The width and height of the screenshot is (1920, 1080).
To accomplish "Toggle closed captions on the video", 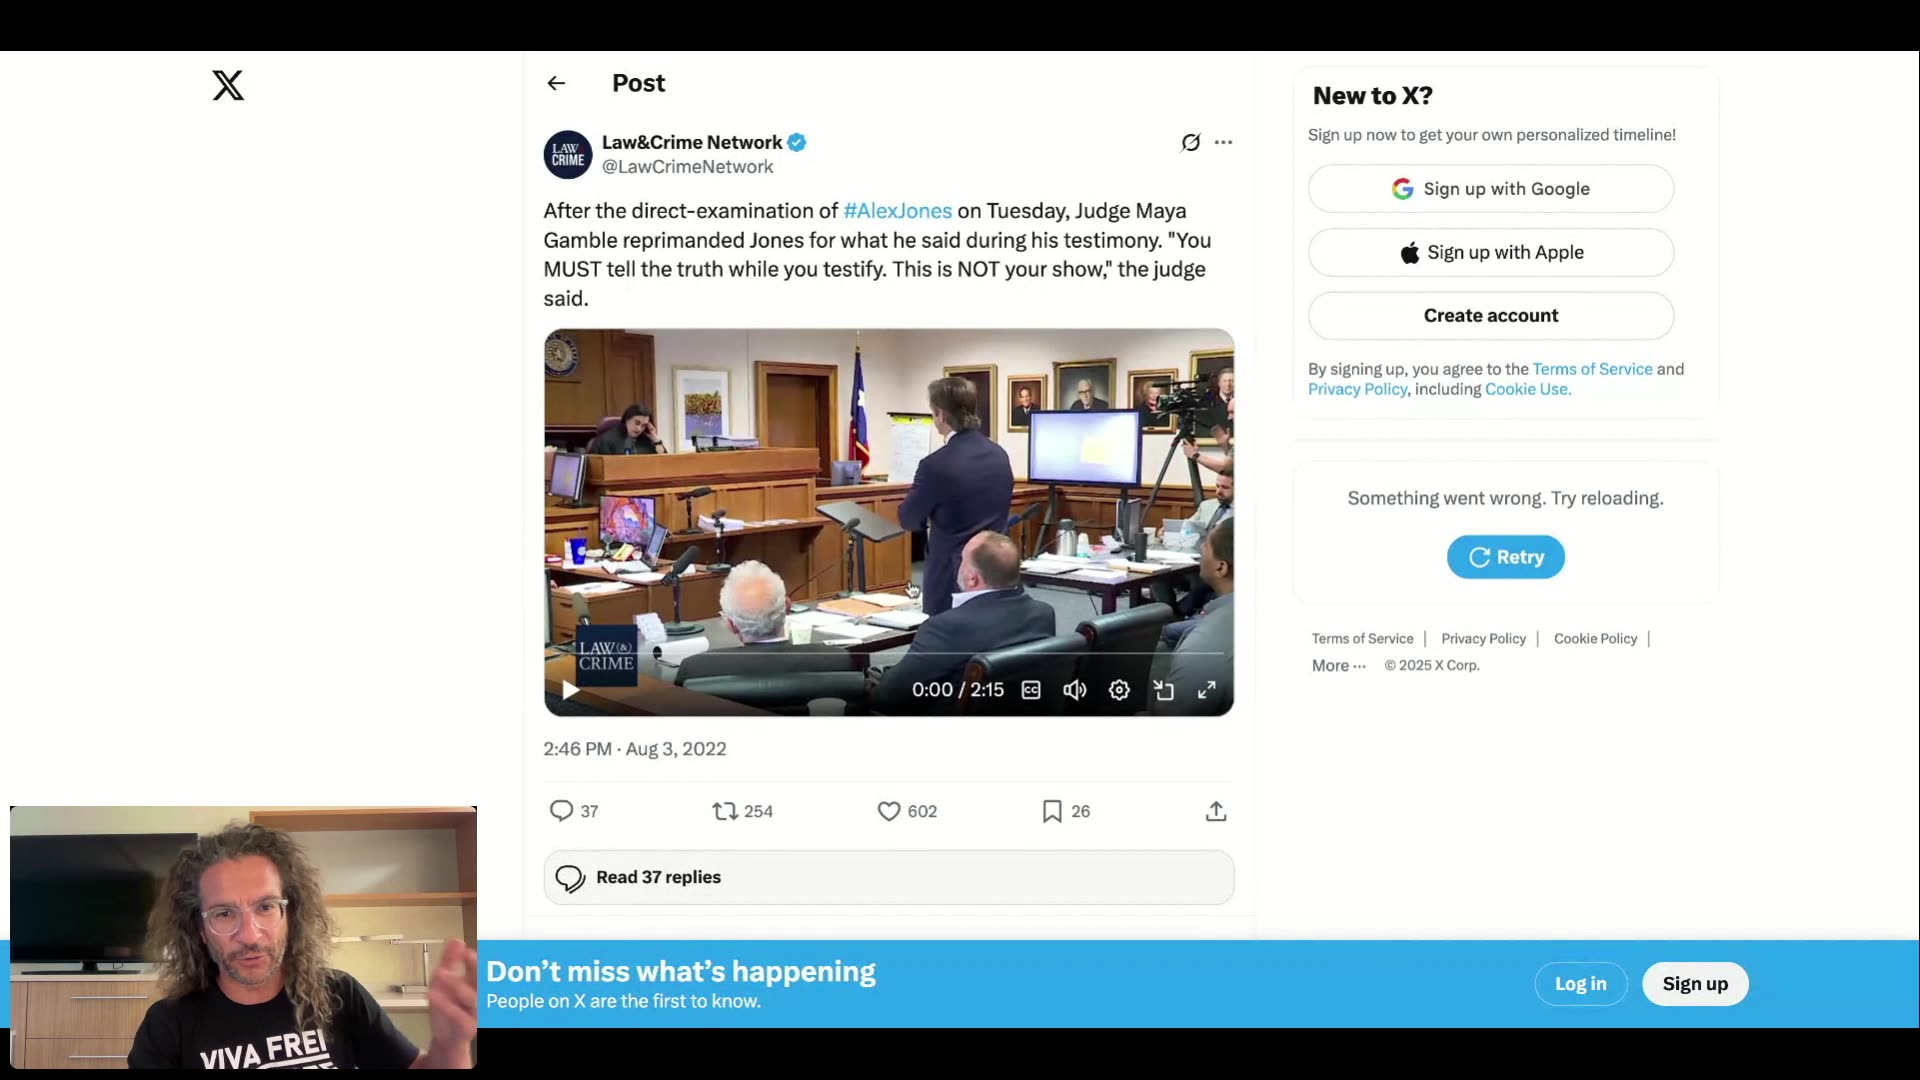I will pyautogui.click(x=1031, y=690).
